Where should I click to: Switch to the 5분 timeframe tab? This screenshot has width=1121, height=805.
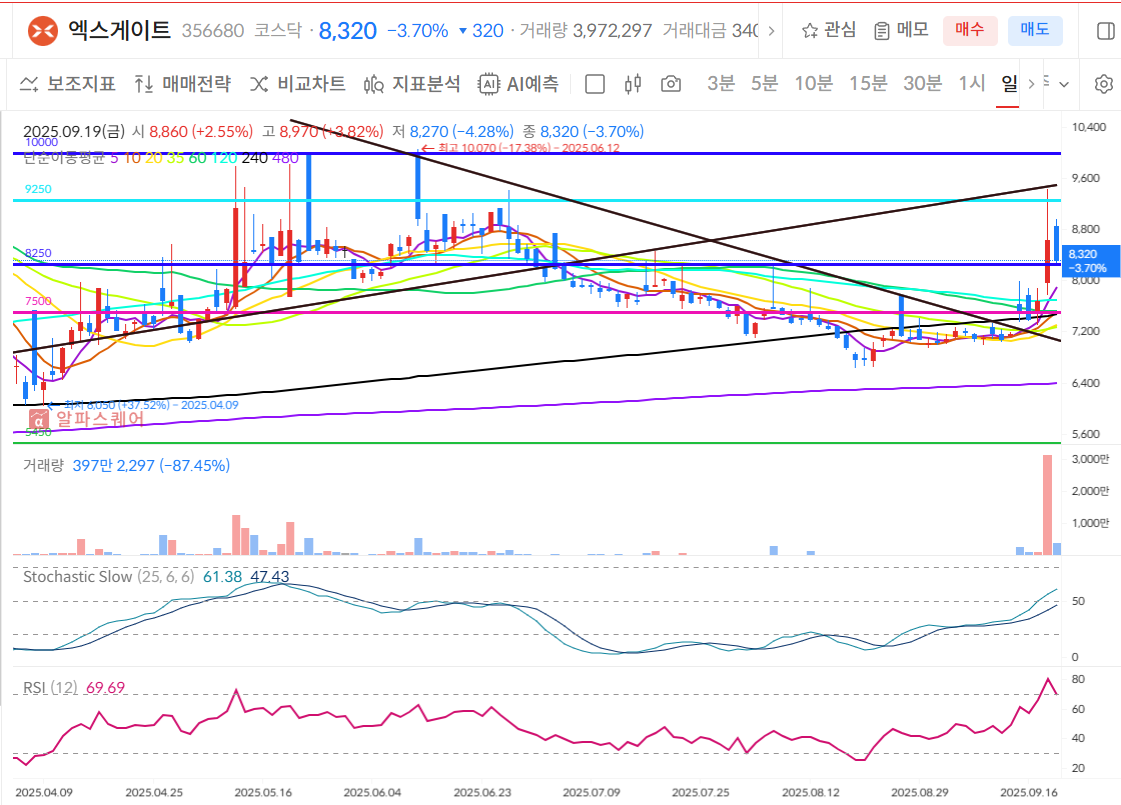point(764,84)
